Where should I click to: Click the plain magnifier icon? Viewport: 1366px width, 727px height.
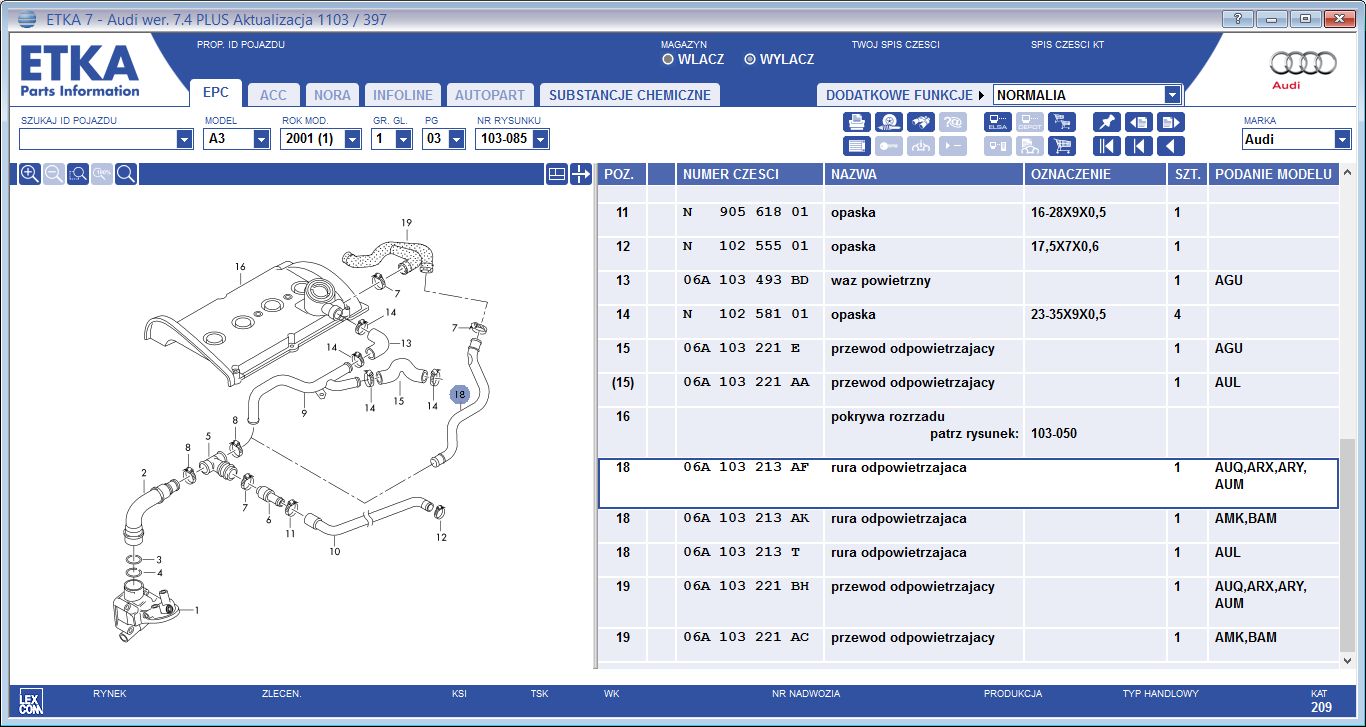(126, 174)
